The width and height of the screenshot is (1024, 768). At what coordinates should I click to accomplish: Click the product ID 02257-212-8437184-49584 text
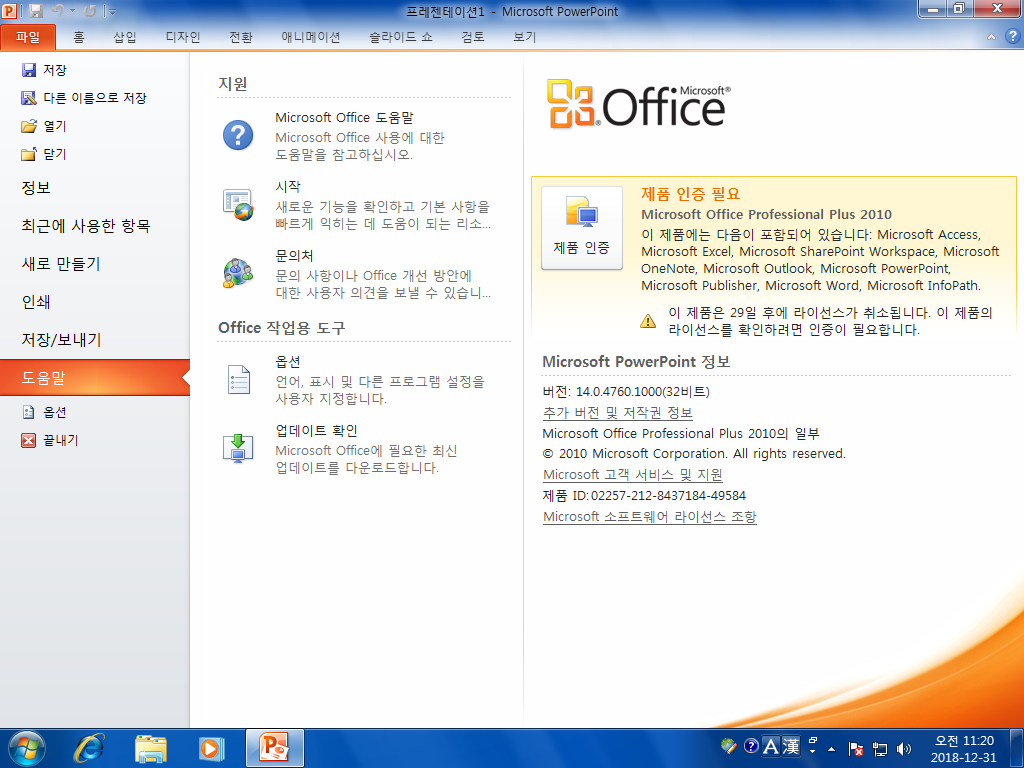coord(668,496)
